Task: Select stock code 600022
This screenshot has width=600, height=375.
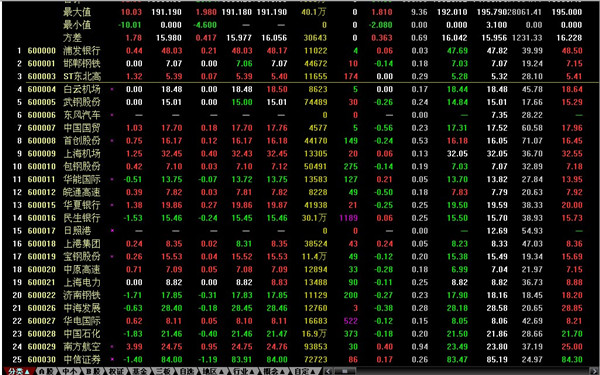Action: (x=42, y=295)
